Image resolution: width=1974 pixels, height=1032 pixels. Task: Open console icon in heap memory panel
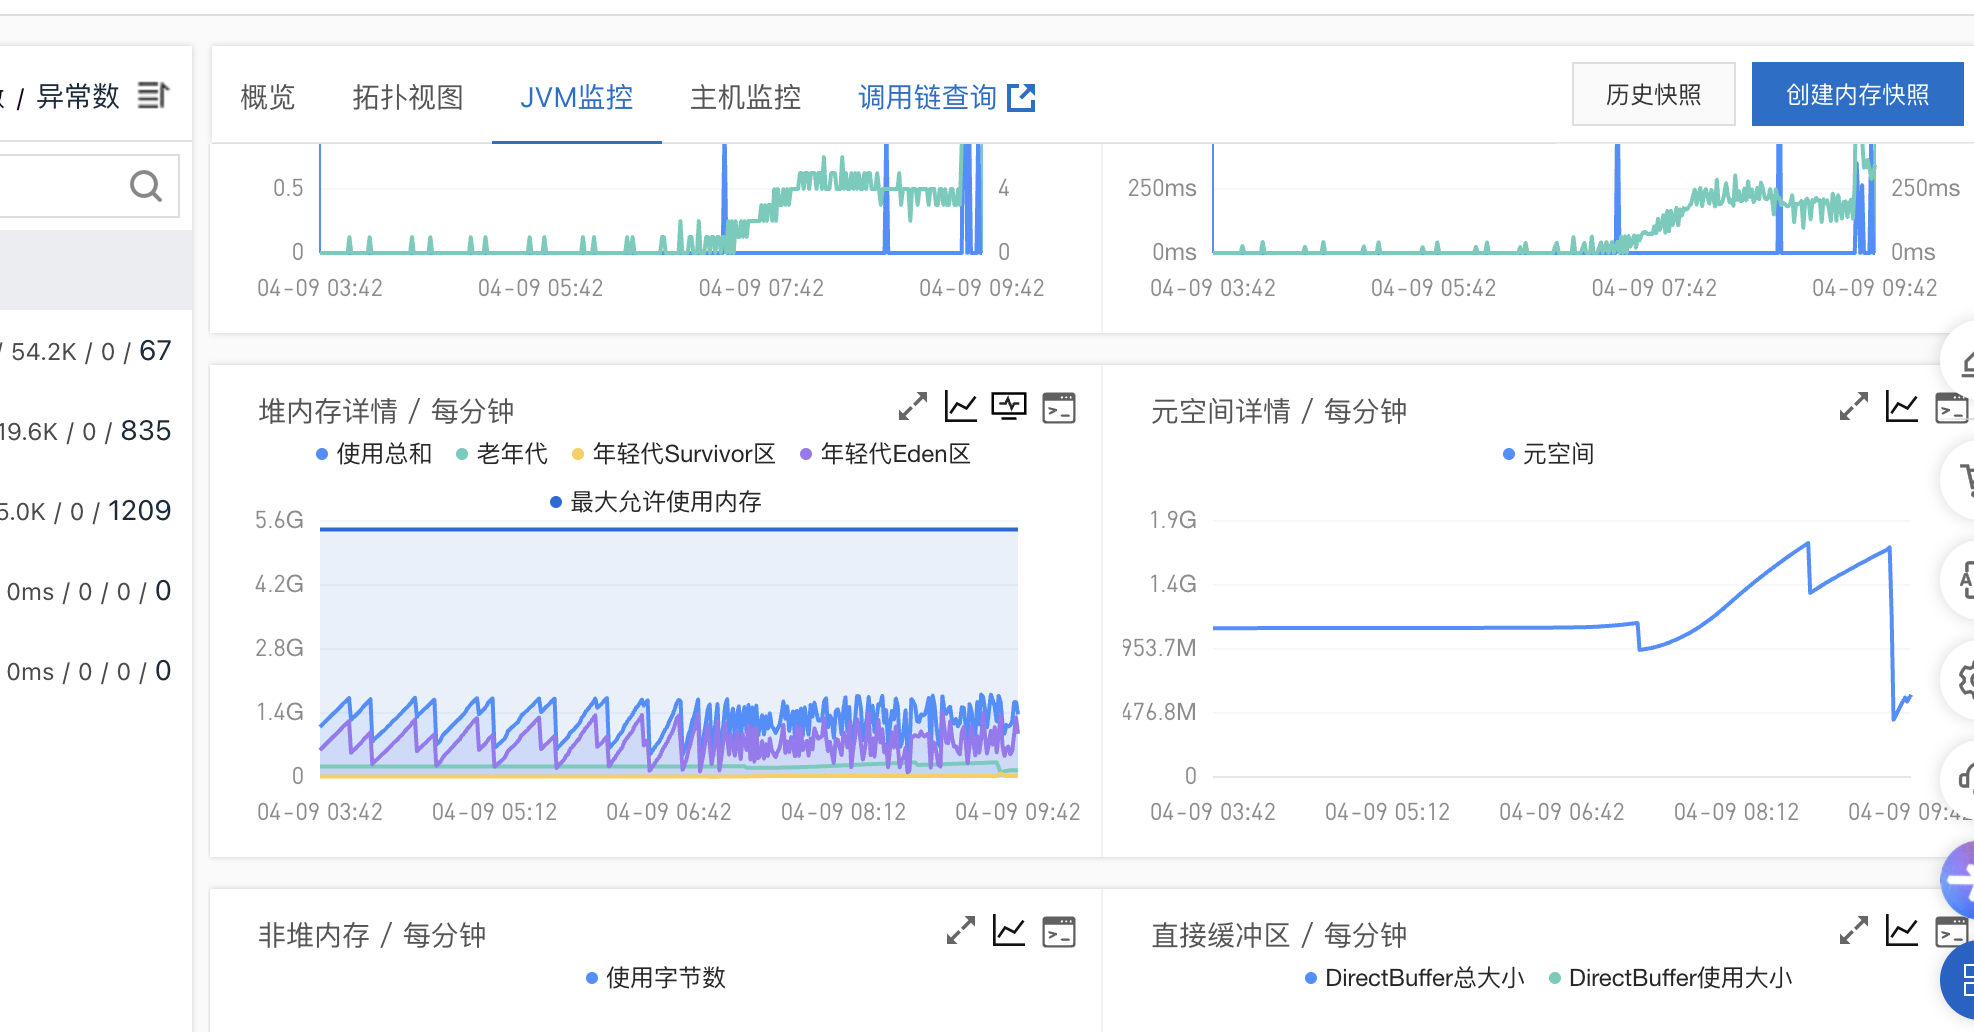tap(1059, 407)
